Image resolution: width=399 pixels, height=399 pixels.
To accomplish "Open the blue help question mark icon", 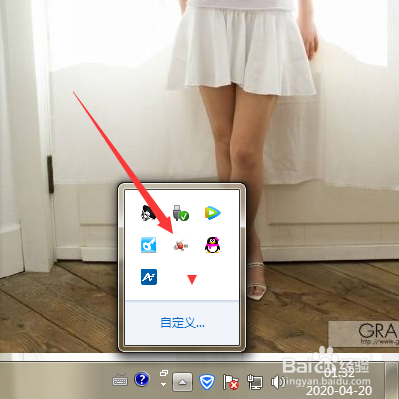I will (x=142, y=379).
